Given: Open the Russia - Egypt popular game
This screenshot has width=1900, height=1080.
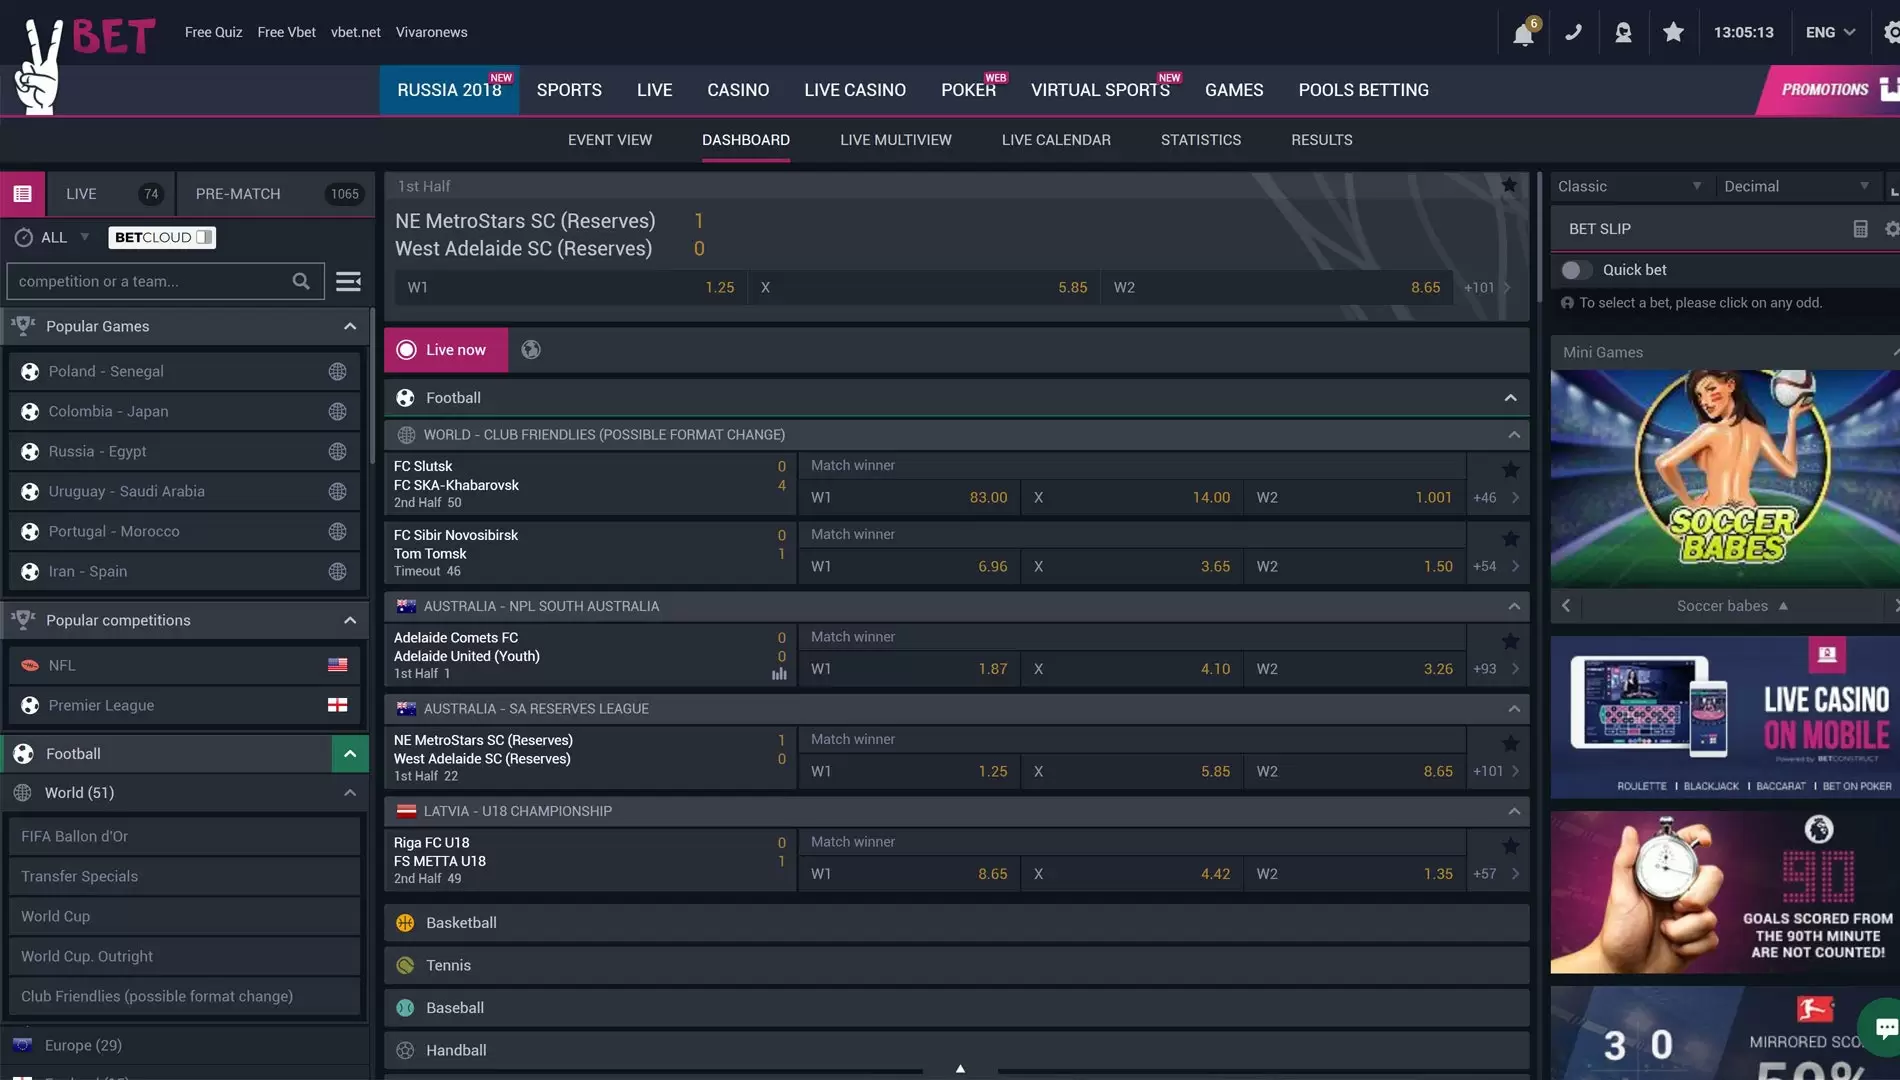Looking at the screenshot, I should [184, 451].
